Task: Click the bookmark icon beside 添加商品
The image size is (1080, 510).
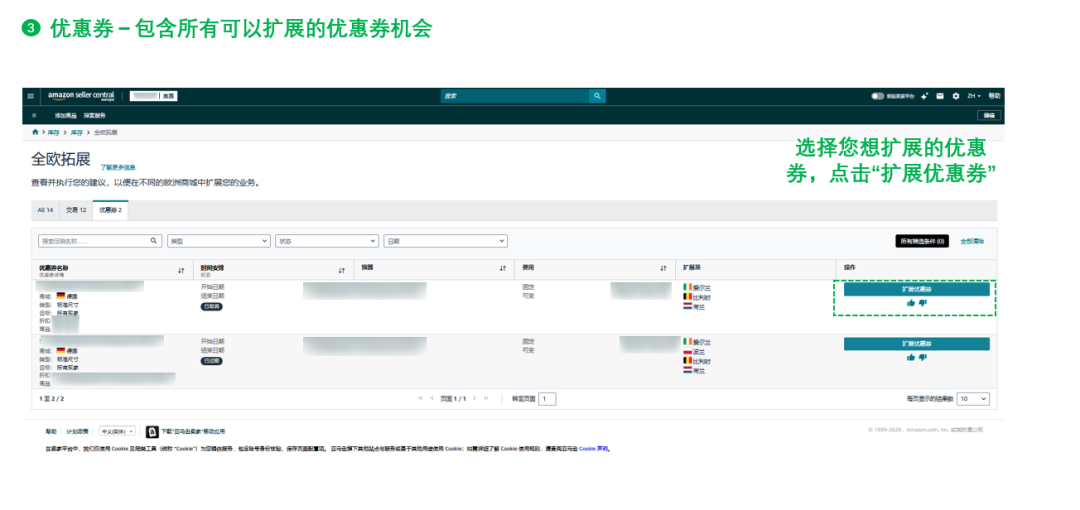Action: (x=34, y=115)
